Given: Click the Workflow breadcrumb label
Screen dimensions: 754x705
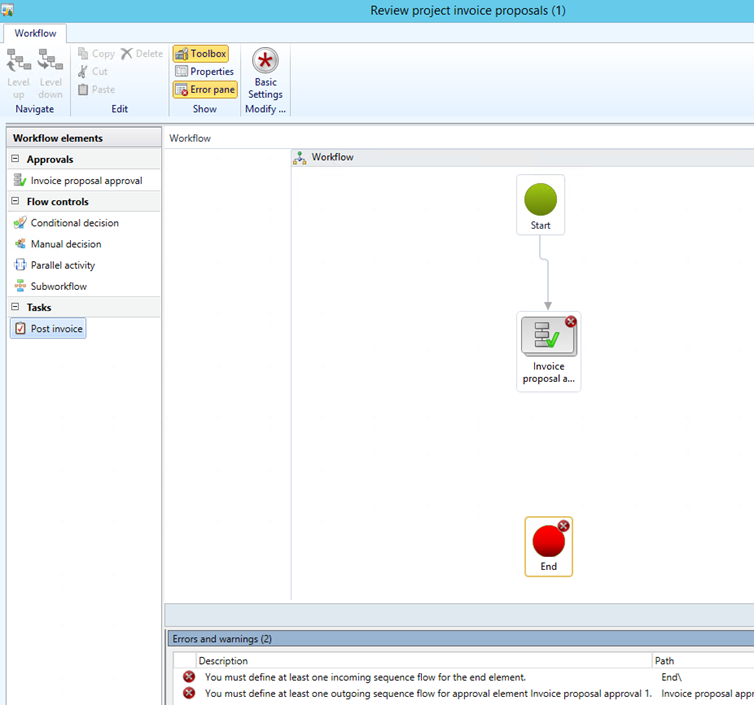Looking at the screenshot, I should (x=190, y=138).
